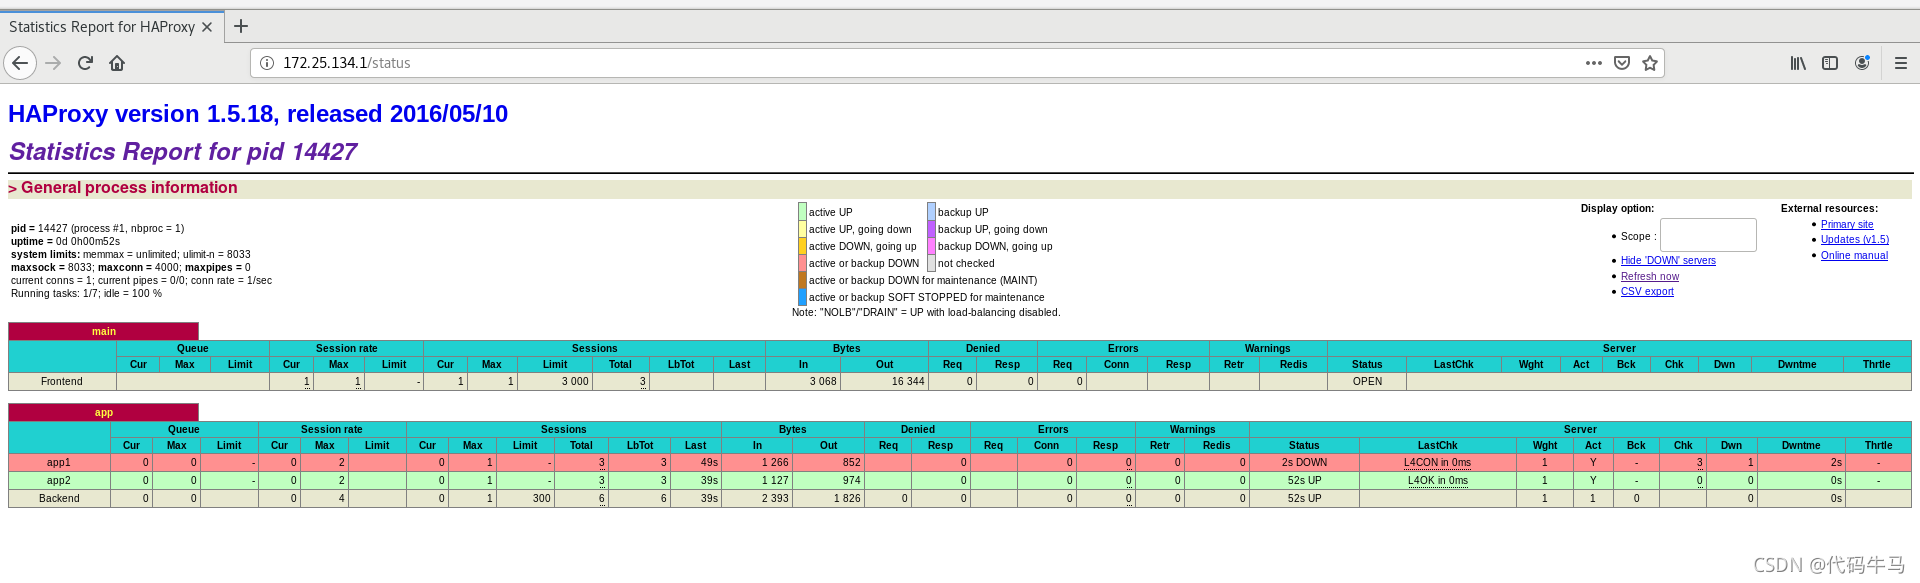The height and width of the screenshot is (583, 1920).
Task: Download stats via CSV export link
Action: [x=1647, y=292]
